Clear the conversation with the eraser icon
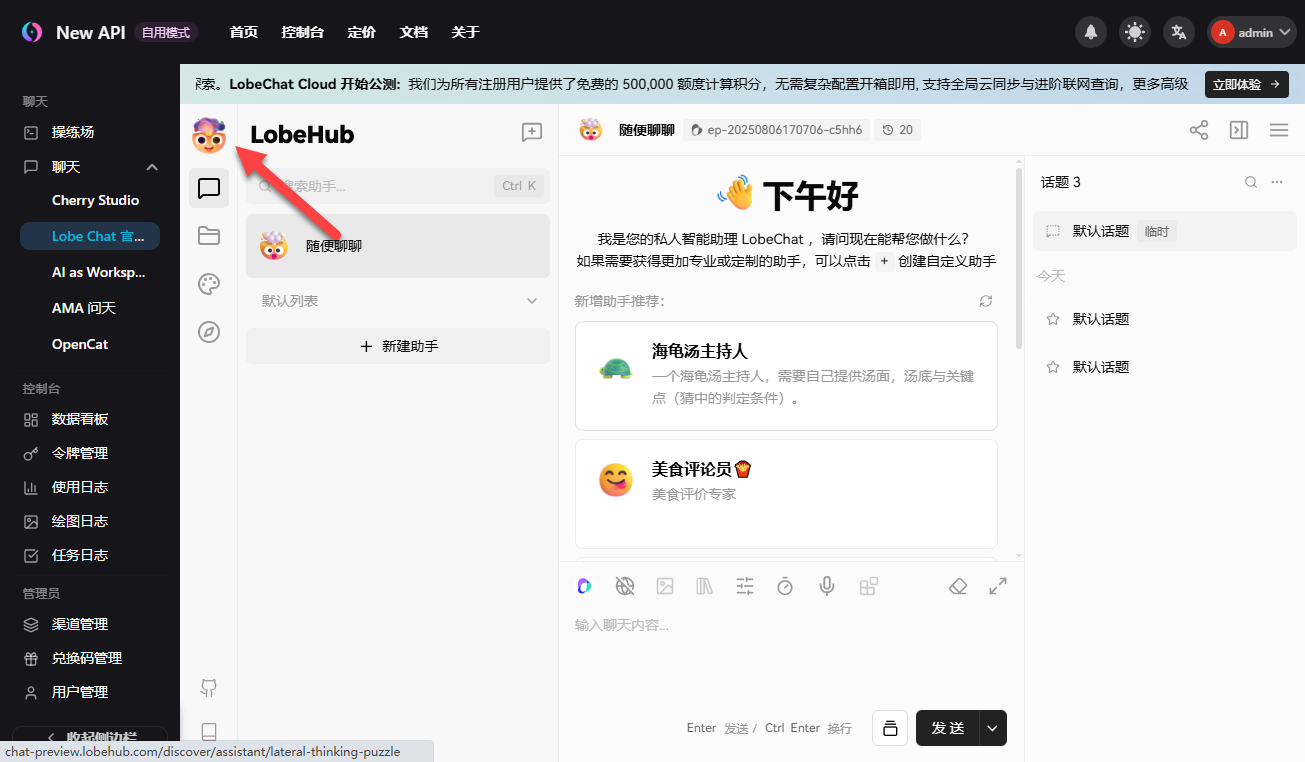Viewport: 1305px width, 762px height. (x=957, y=586)
